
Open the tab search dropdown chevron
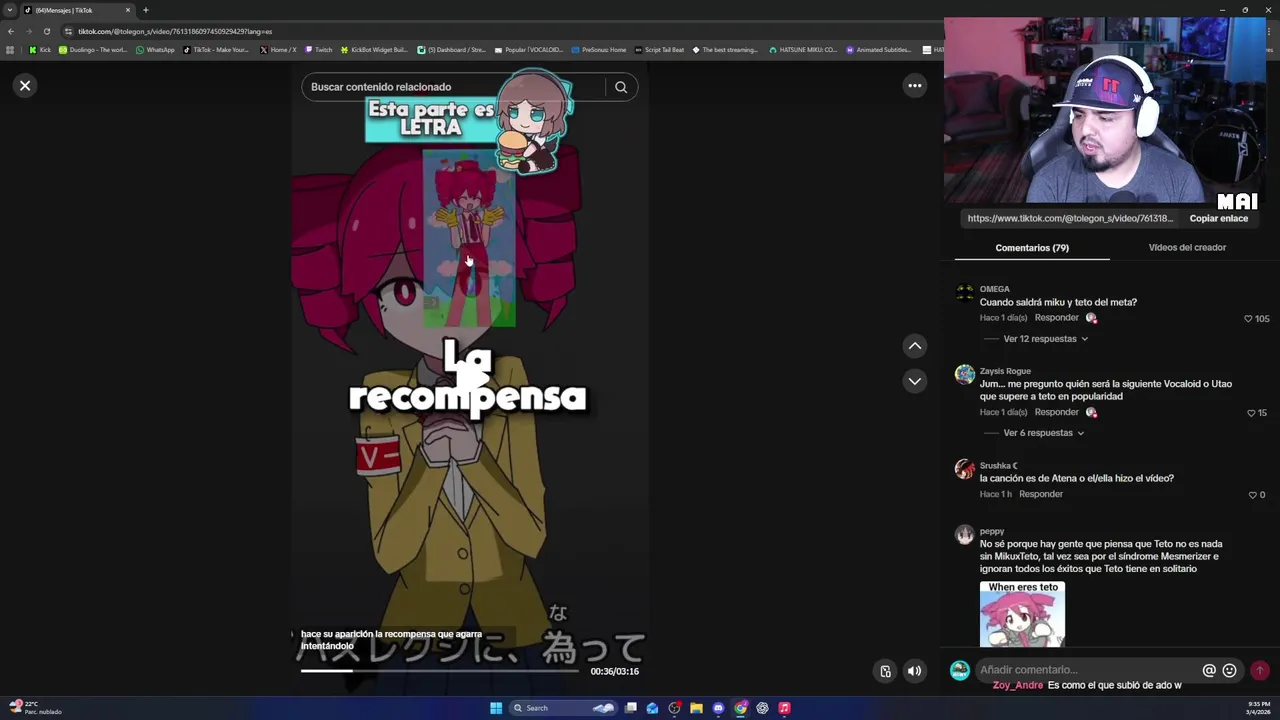tap(10, 10)
